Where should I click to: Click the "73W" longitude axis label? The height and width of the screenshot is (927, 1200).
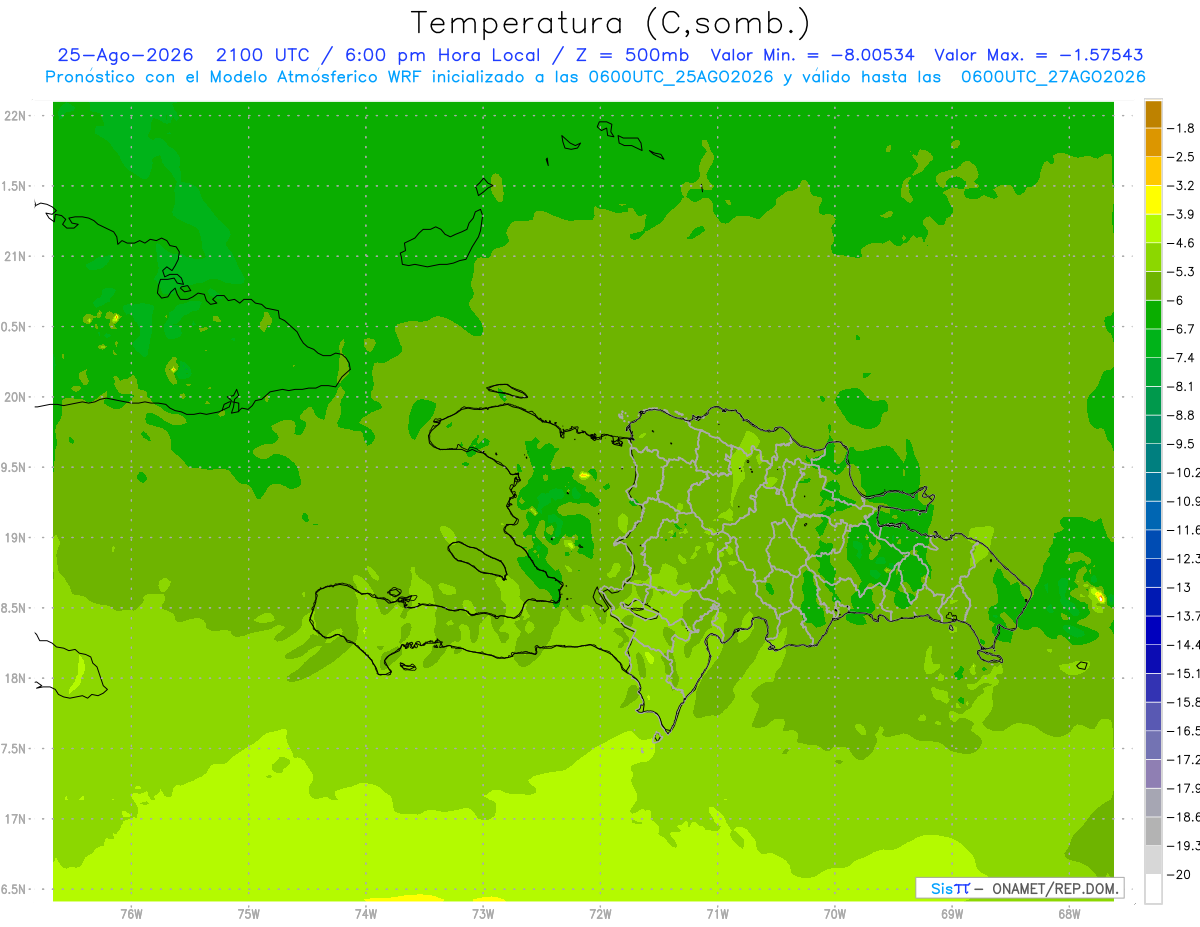[483, 913]
